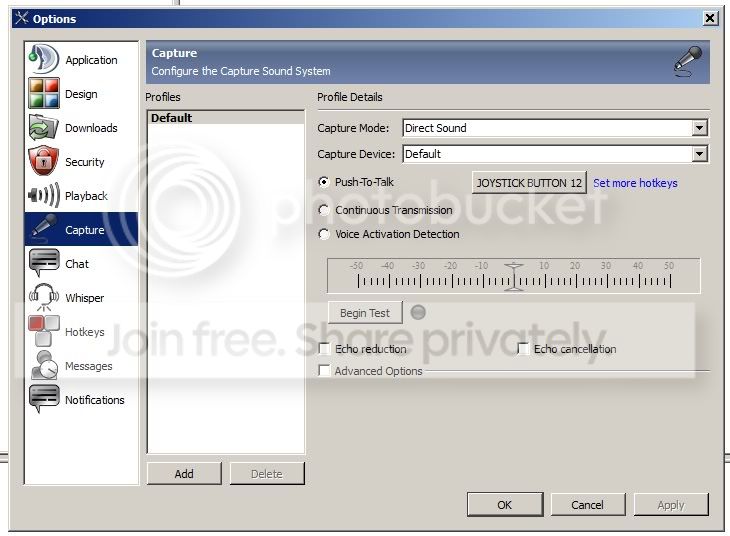Select Voice Activation Detection radio button
Screen dimensions: 730x536
click(x=323, y=234)
